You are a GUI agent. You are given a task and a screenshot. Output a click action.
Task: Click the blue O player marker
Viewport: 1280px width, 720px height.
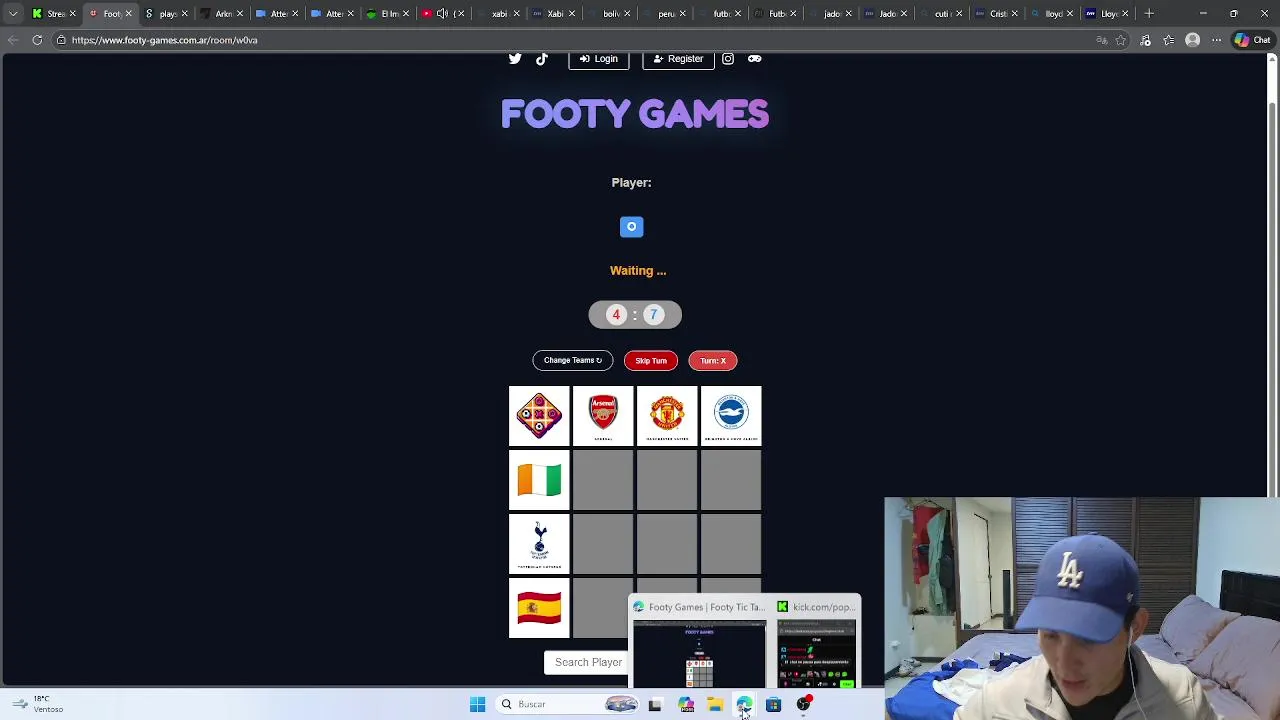tap(631, 227)
